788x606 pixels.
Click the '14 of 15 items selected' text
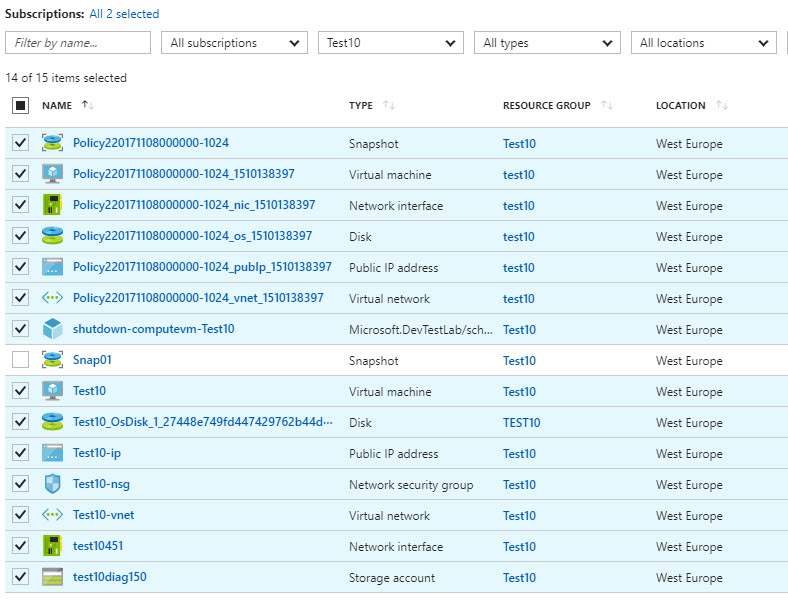tap(66, 78)
